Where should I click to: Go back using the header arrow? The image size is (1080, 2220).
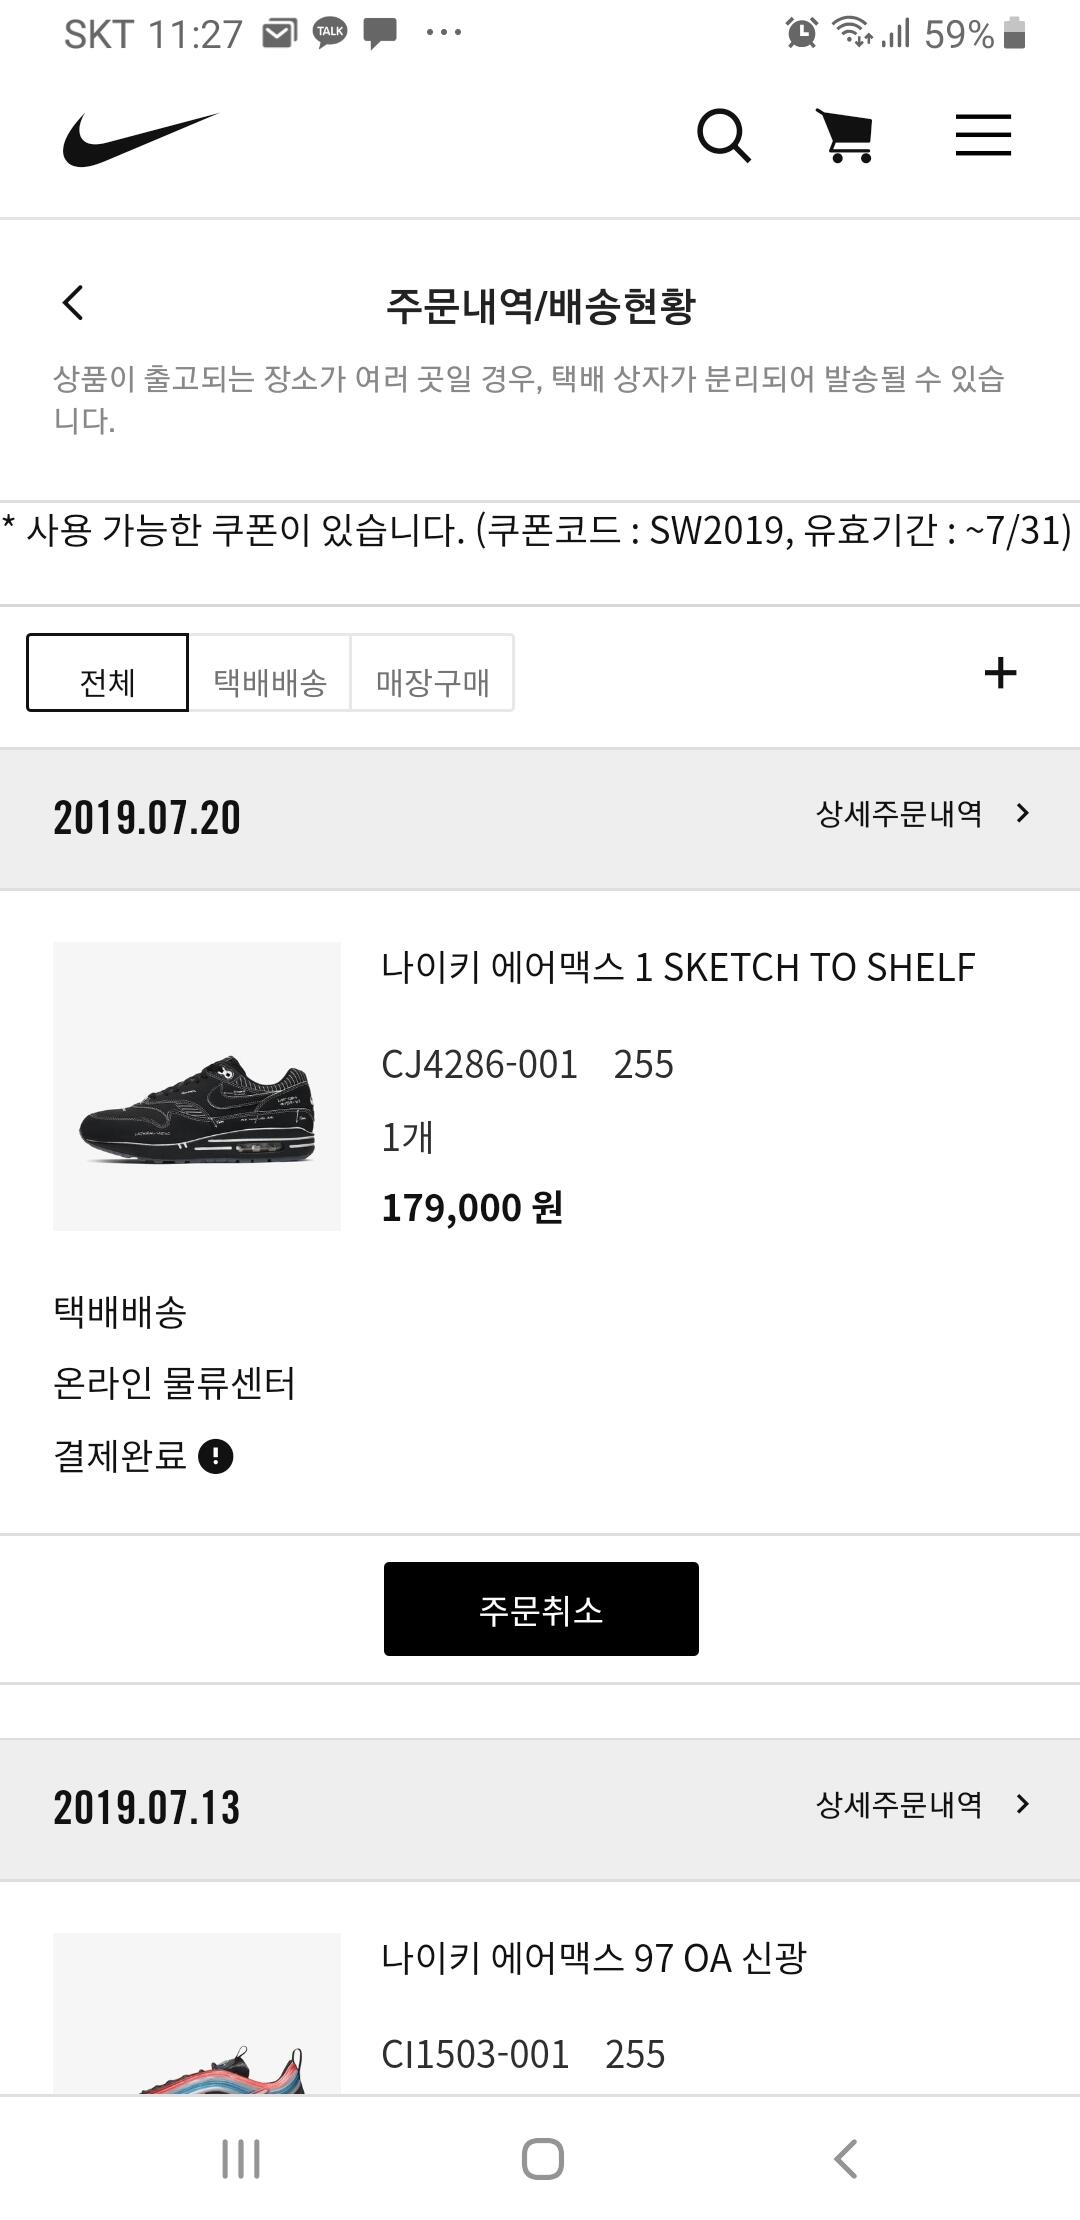coord(73,303)
